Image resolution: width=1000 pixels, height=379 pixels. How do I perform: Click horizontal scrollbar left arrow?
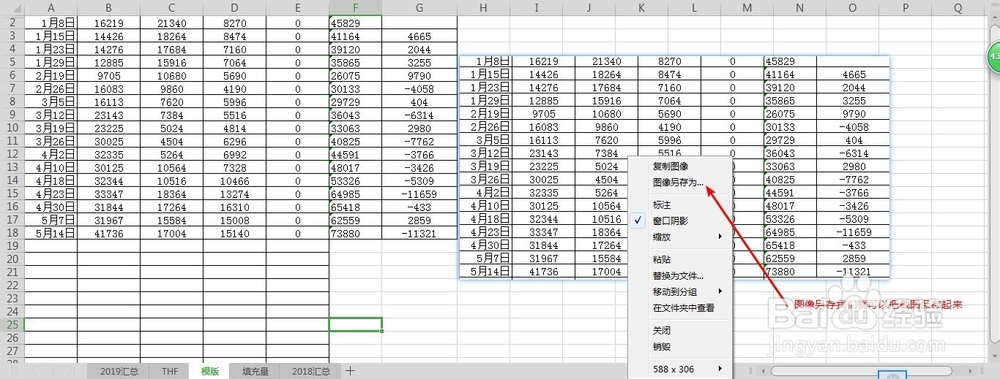click(x=763, y=371)
